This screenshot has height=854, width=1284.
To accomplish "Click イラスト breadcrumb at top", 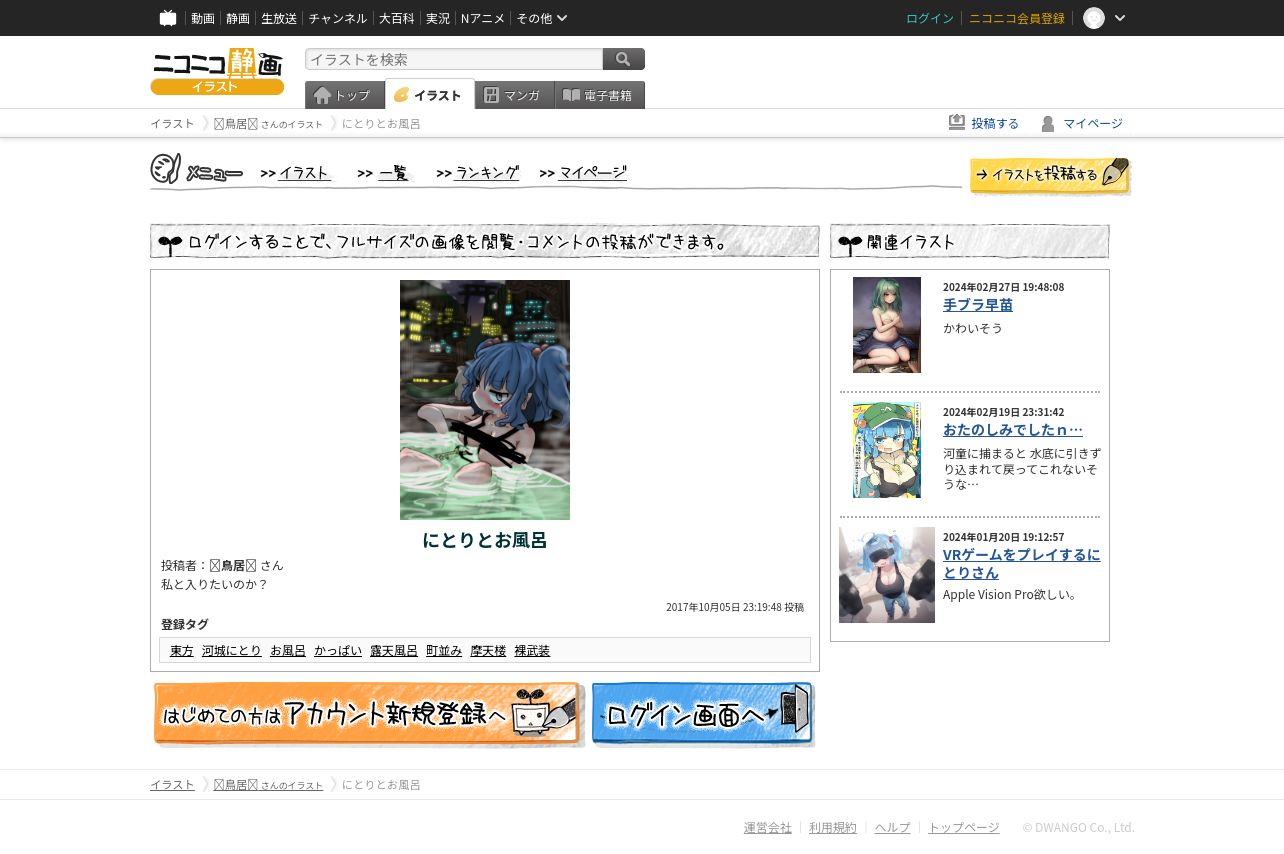I will (x=172, y=124).
